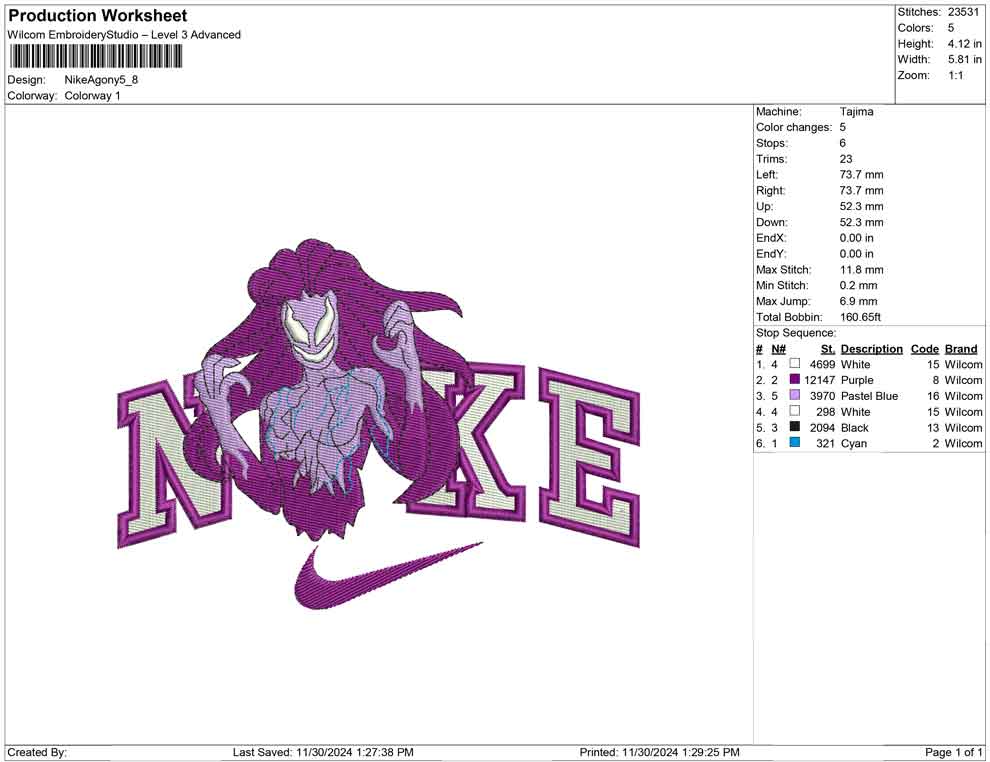
Task: Click the 'Brand' column header
Action: pos(961,349)
